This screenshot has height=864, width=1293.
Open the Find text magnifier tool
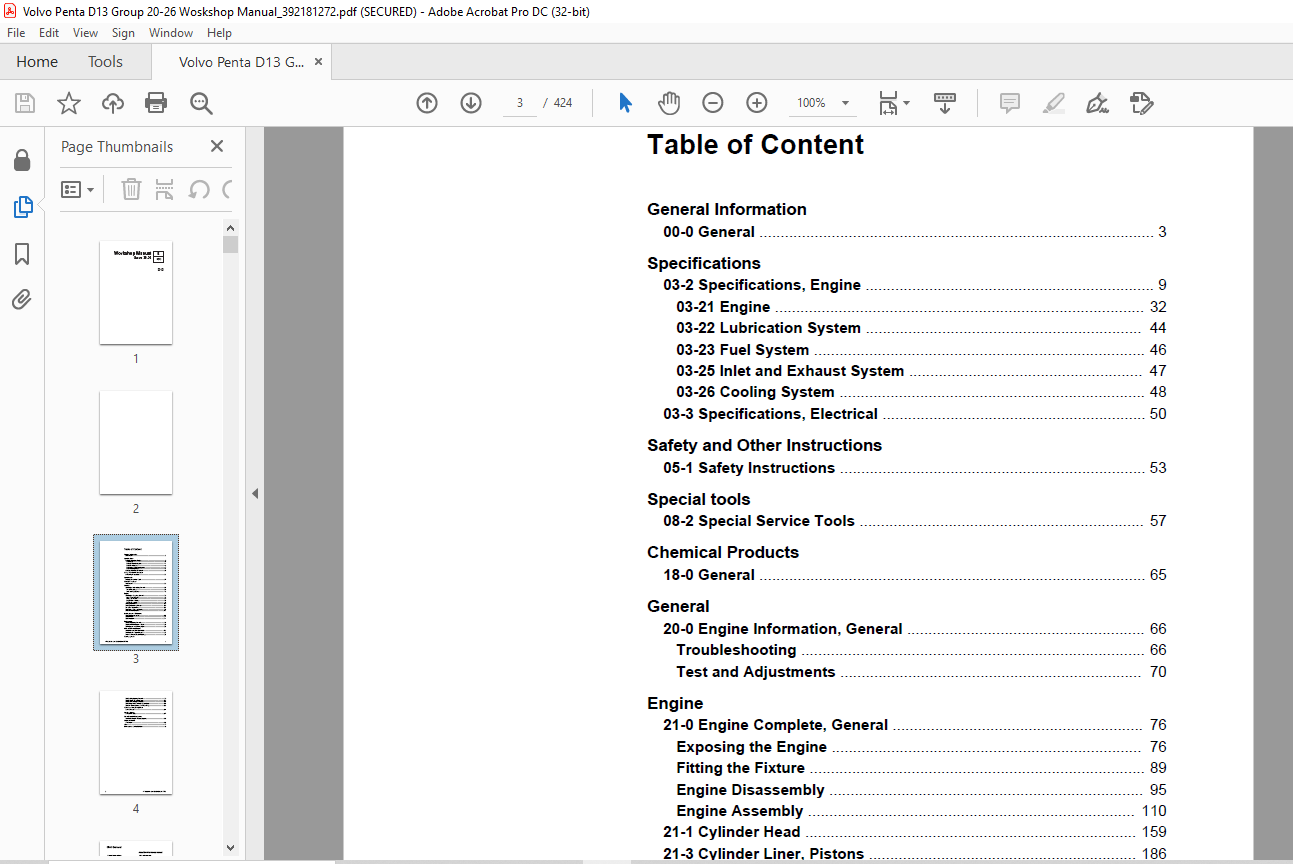pos(201,103)
